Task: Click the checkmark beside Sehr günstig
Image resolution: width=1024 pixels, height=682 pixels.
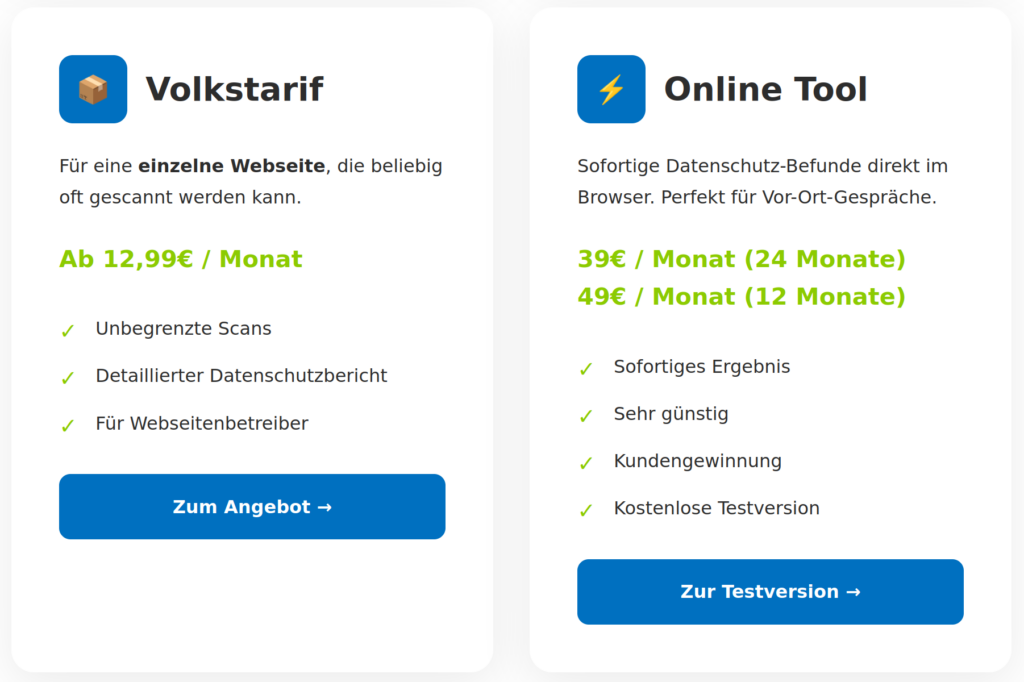Action: [x=586, y=415]
